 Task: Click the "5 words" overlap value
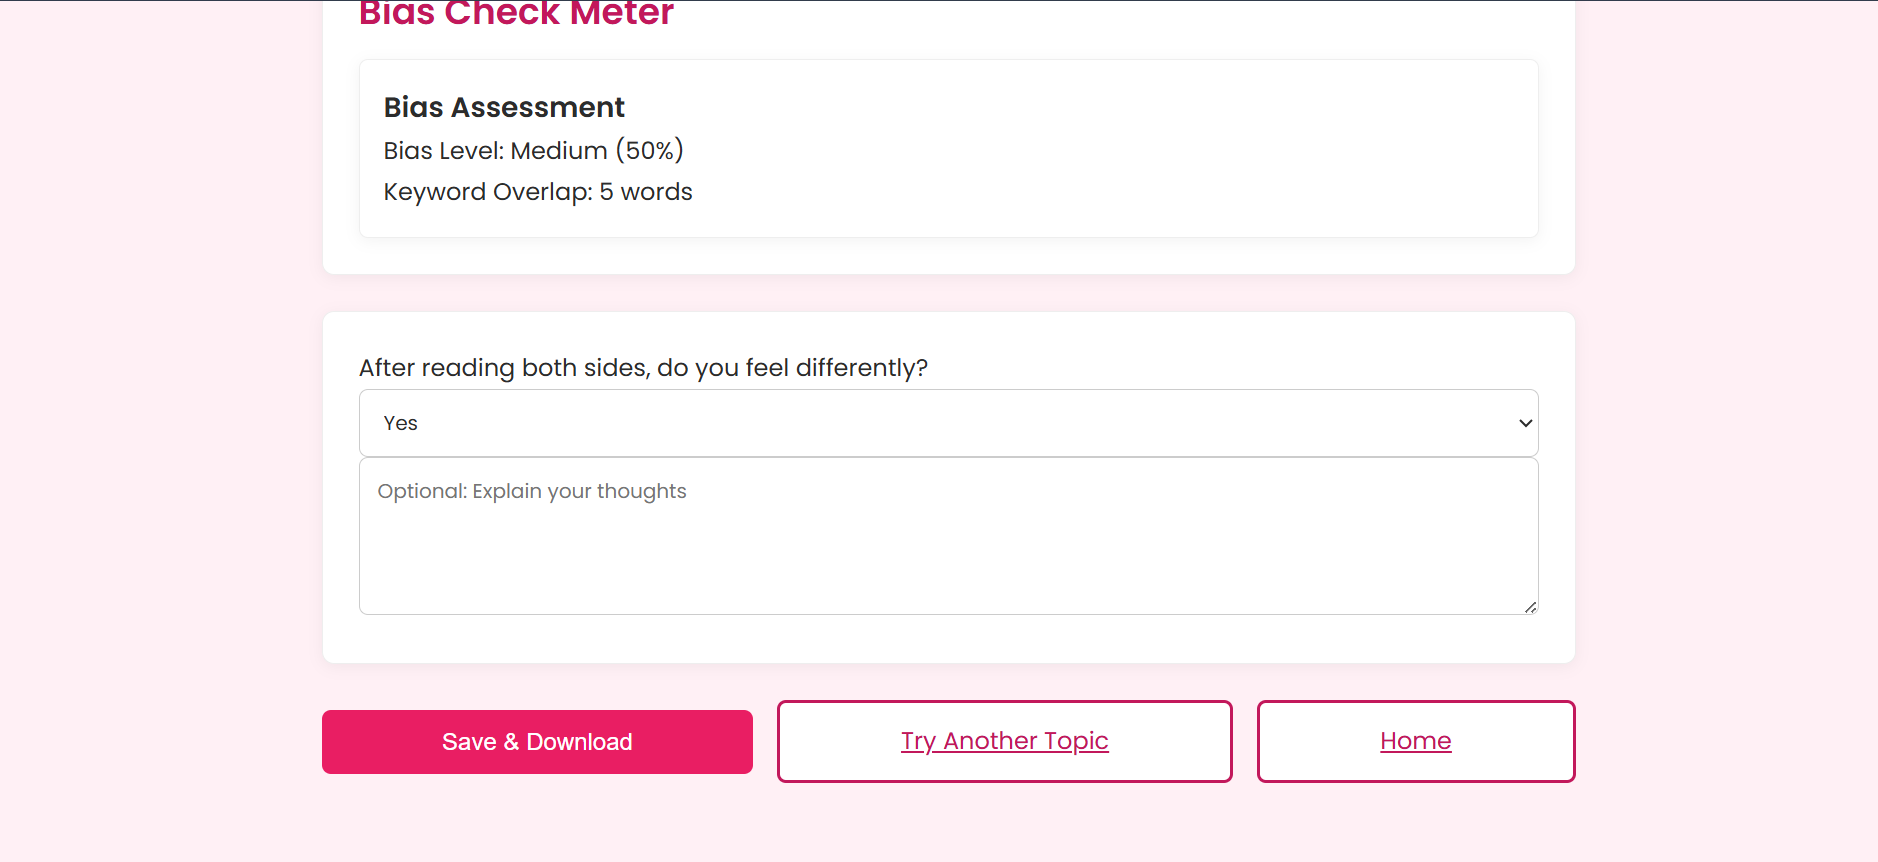646,192
